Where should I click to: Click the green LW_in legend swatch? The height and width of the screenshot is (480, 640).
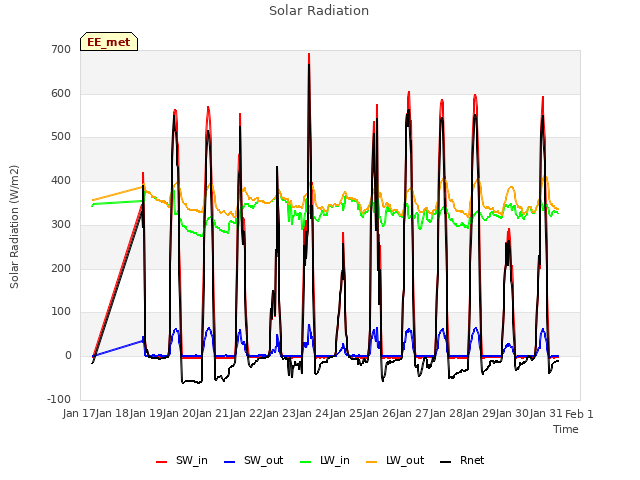306,462
